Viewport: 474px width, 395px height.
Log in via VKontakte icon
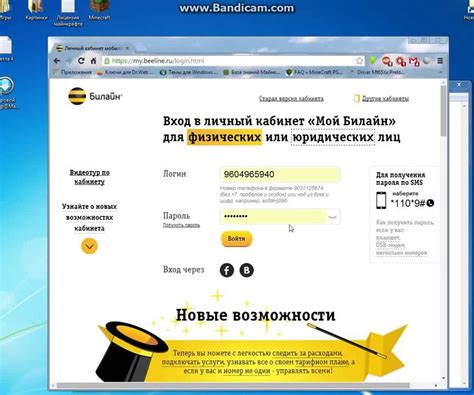[x=247, y=270]
